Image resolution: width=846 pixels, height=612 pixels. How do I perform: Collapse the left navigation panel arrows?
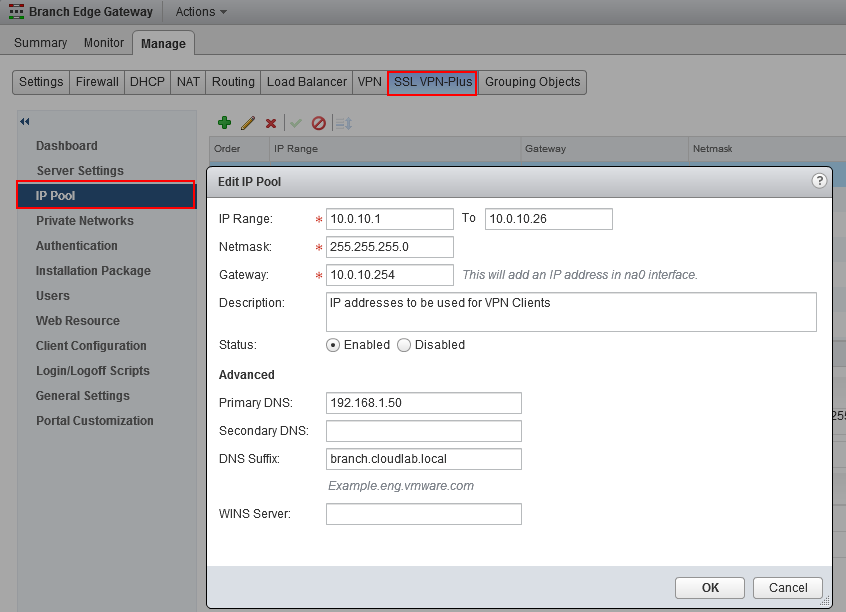pos(25,121)
